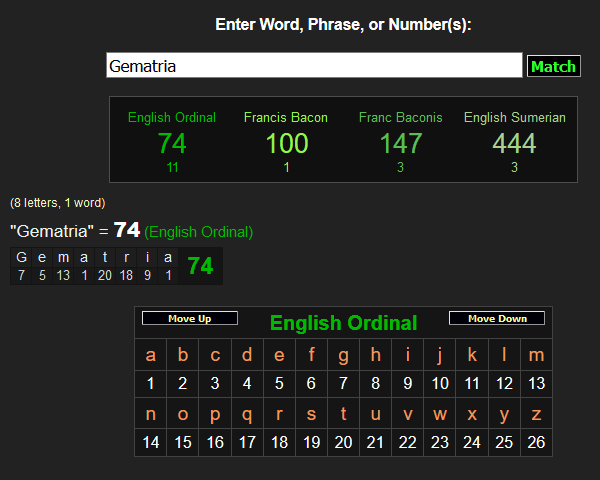Click letter n in the cipher chart

pos(150,414)
